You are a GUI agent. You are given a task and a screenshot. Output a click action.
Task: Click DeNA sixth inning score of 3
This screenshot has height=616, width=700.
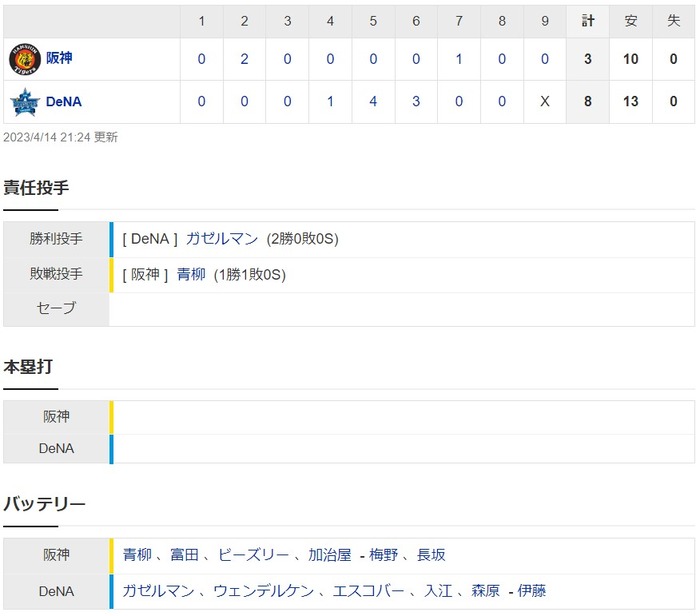pos(416,101)
